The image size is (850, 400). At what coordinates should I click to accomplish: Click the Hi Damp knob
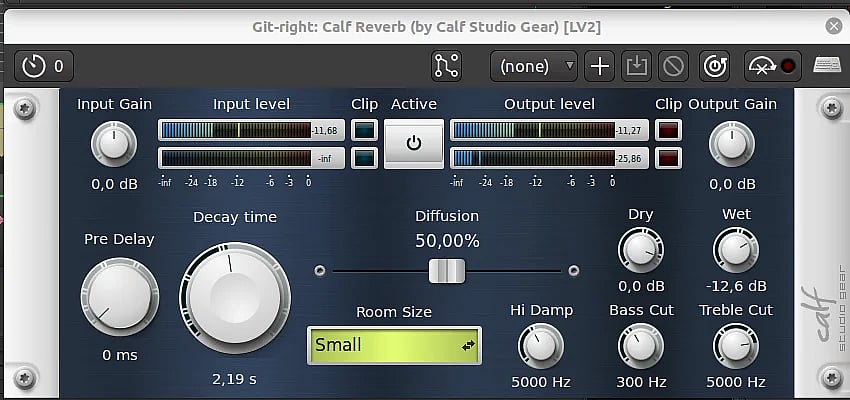(x=540, y=346)
